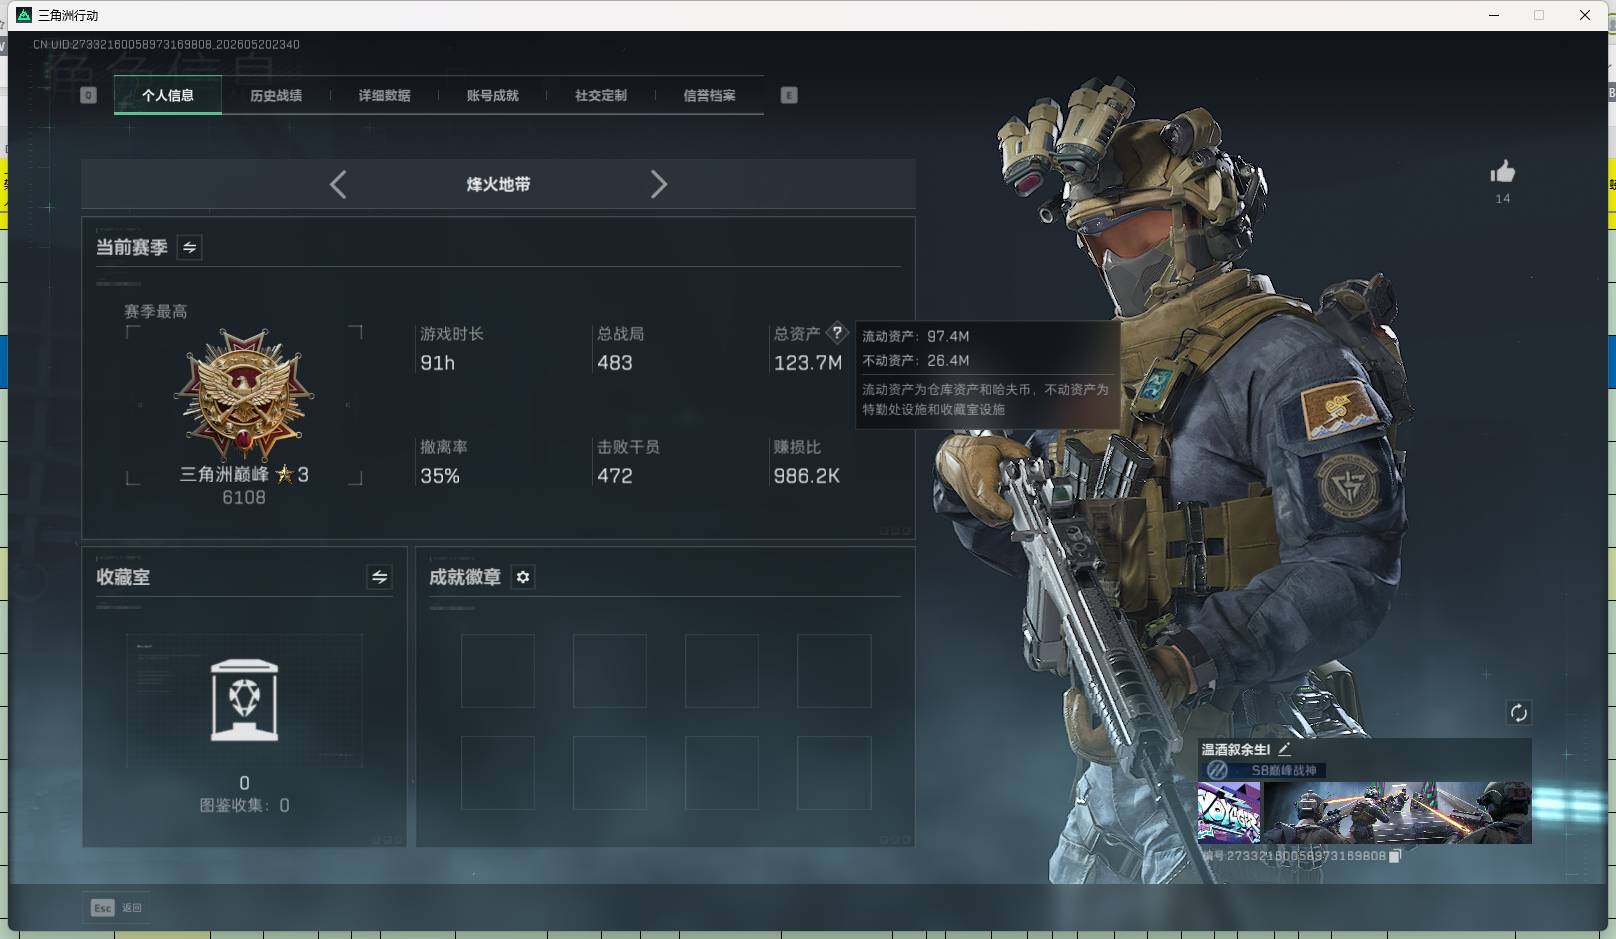
Task: Go to next game mode with right chevron
Action: tap(658, 184)
